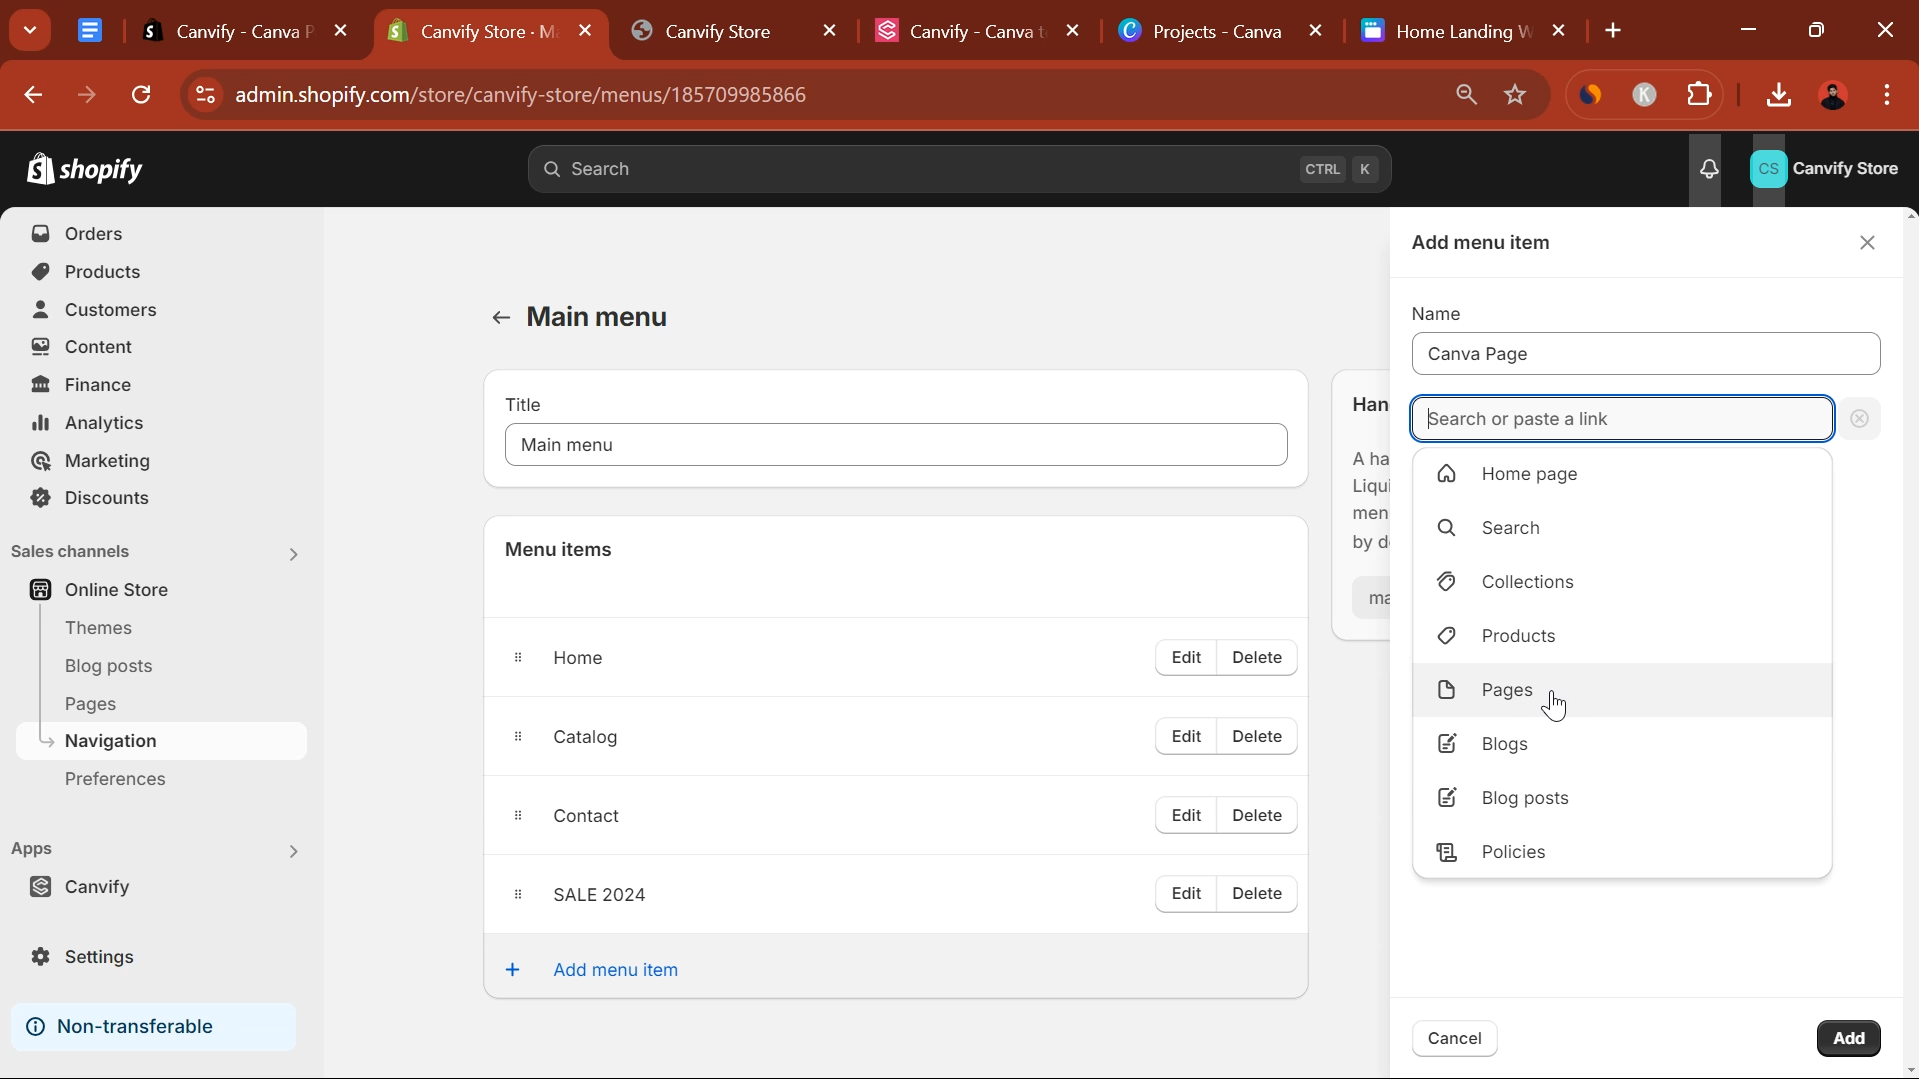Select Home page link option
This screenshot has height=1079, width=1919.
[x=1622, y=474]
